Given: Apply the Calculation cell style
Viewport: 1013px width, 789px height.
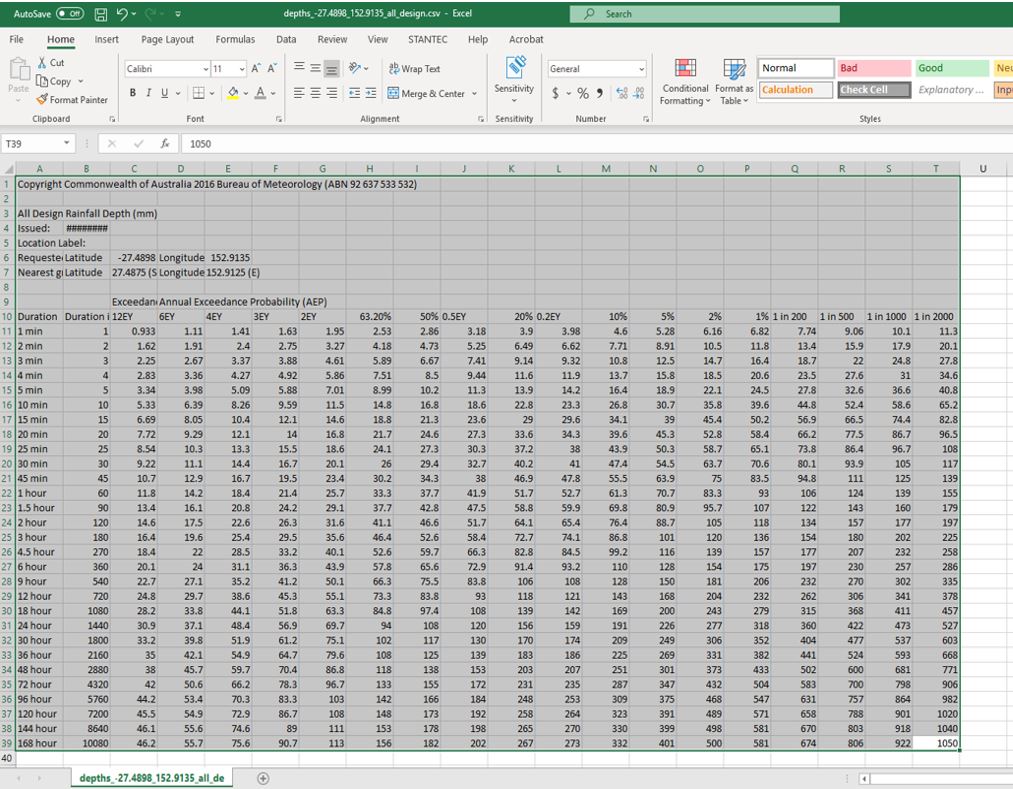Looking at the screenshot, I should point(796,90).
